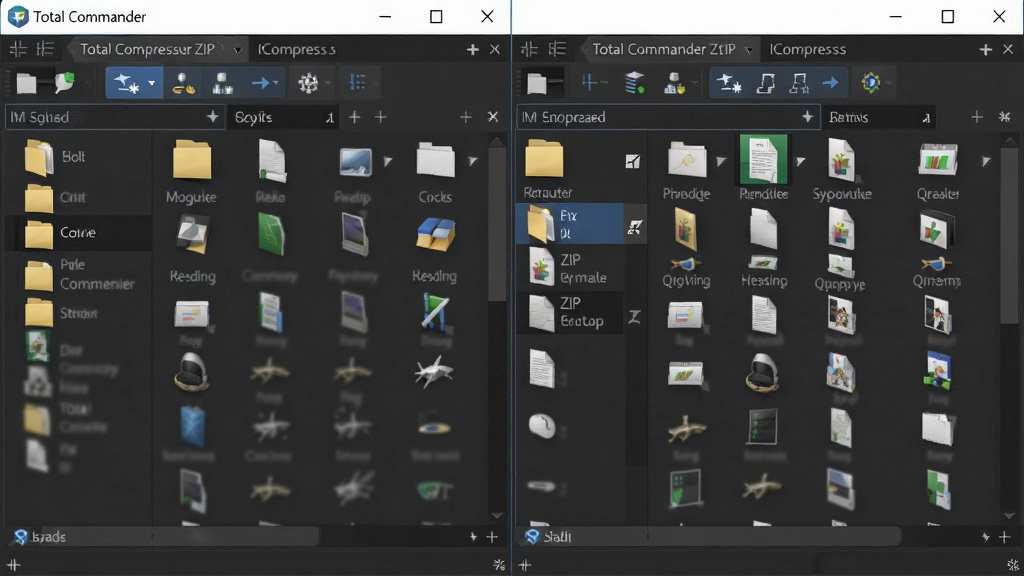
Task: Open the Phredge folder in right panel
Action: pos(686,170)
